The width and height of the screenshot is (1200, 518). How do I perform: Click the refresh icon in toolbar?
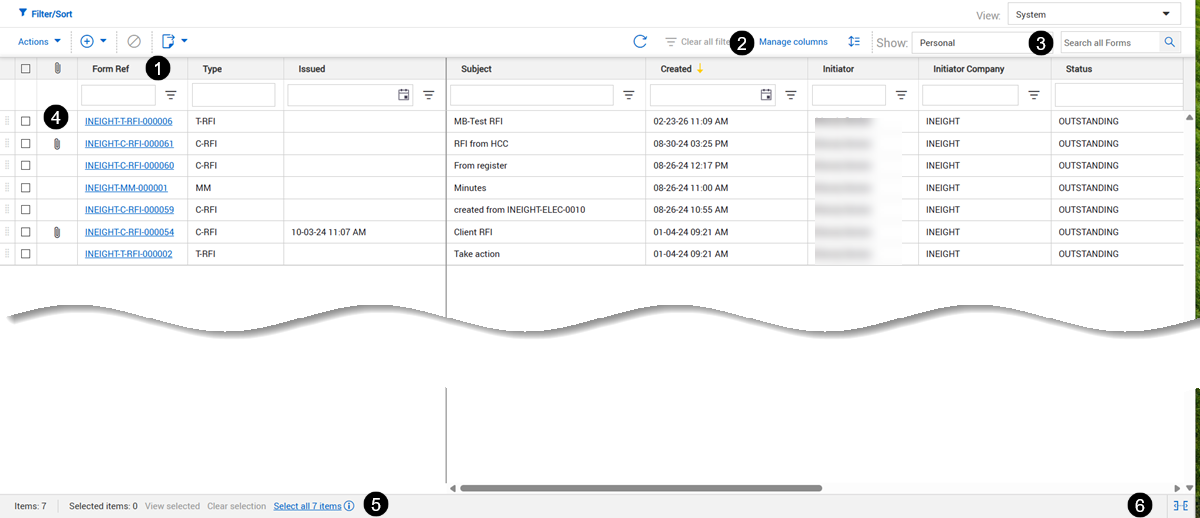pyautogui.click(x=640, y=42)
